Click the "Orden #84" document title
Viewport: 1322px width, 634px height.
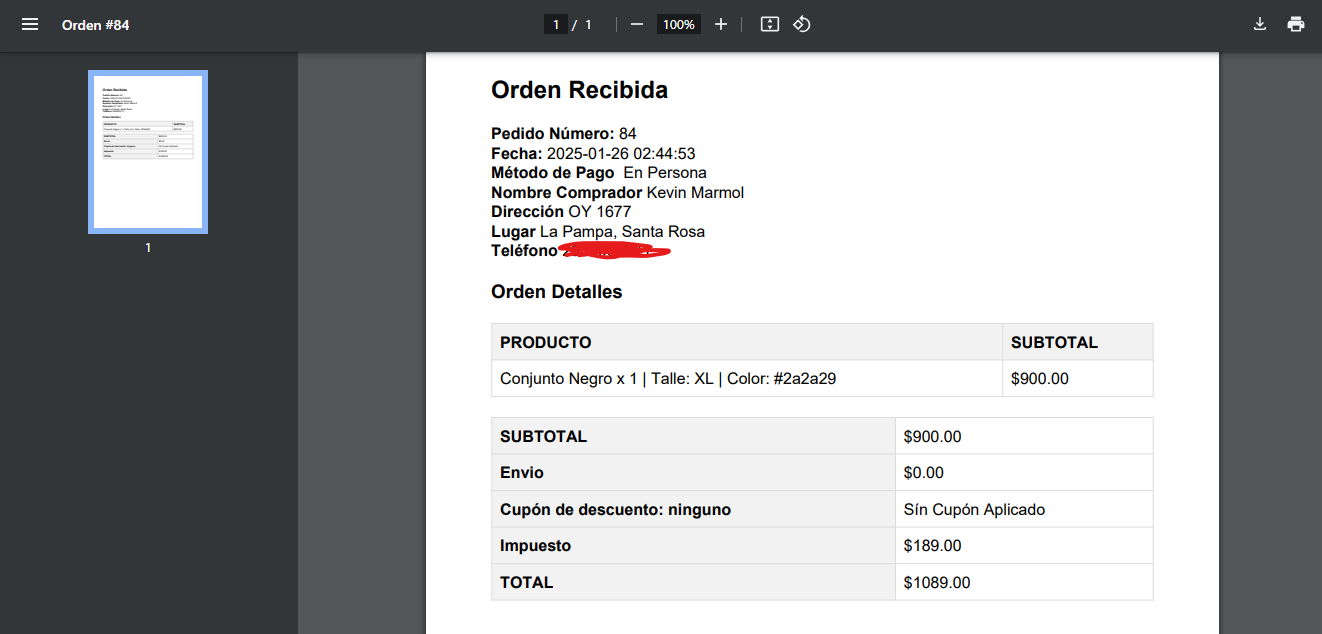(x=95, y=24)
